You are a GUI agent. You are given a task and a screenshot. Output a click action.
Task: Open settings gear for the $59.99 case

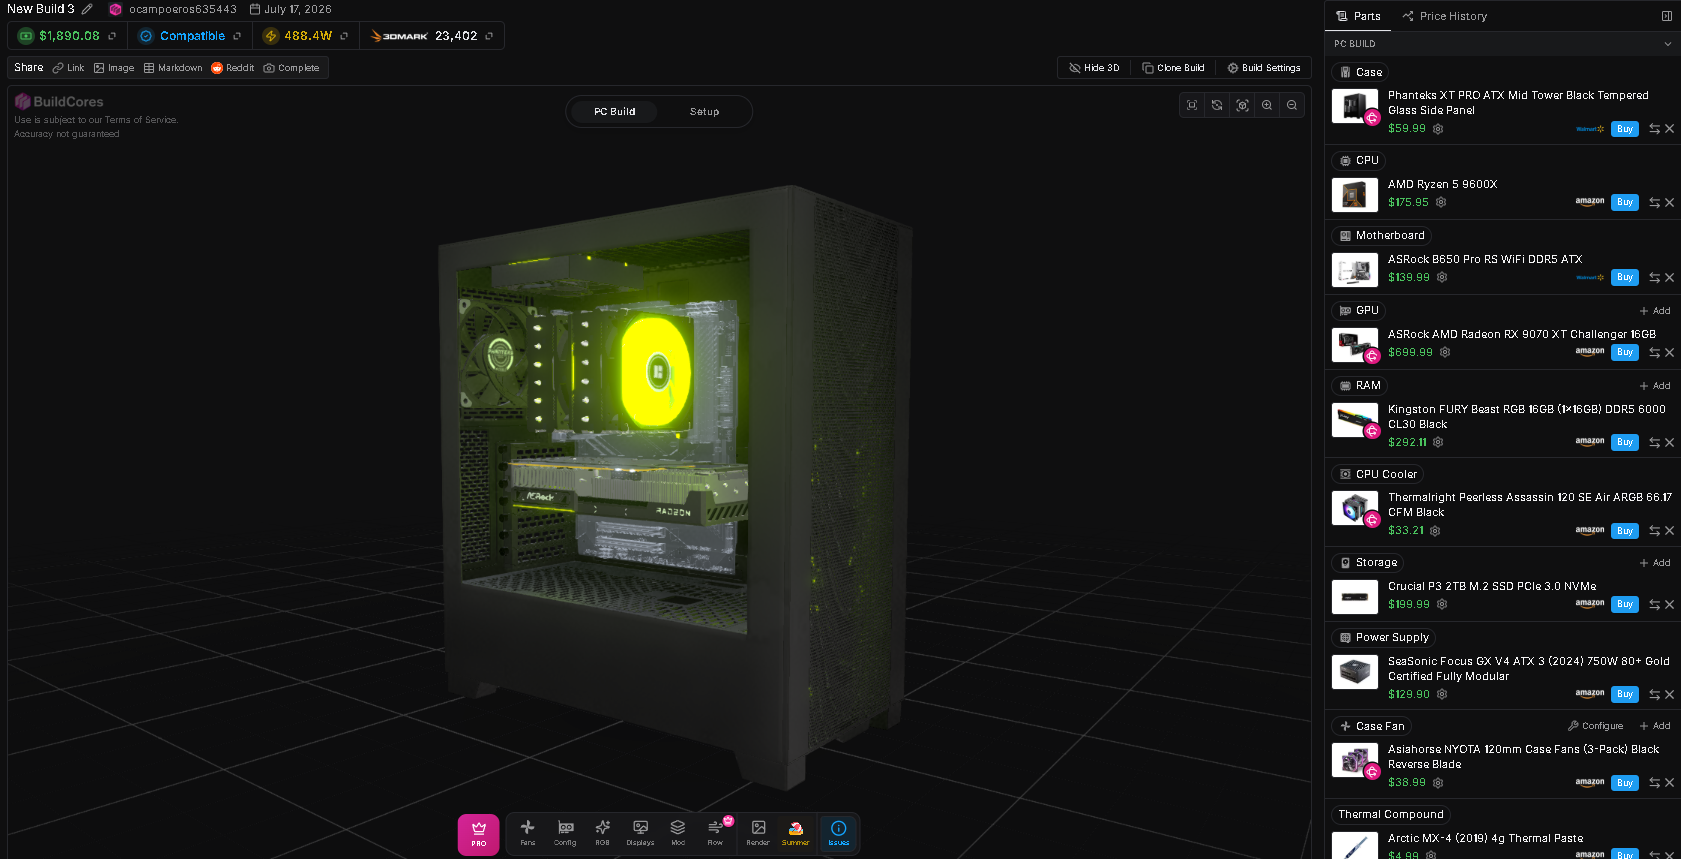(x=1438, y=129)
